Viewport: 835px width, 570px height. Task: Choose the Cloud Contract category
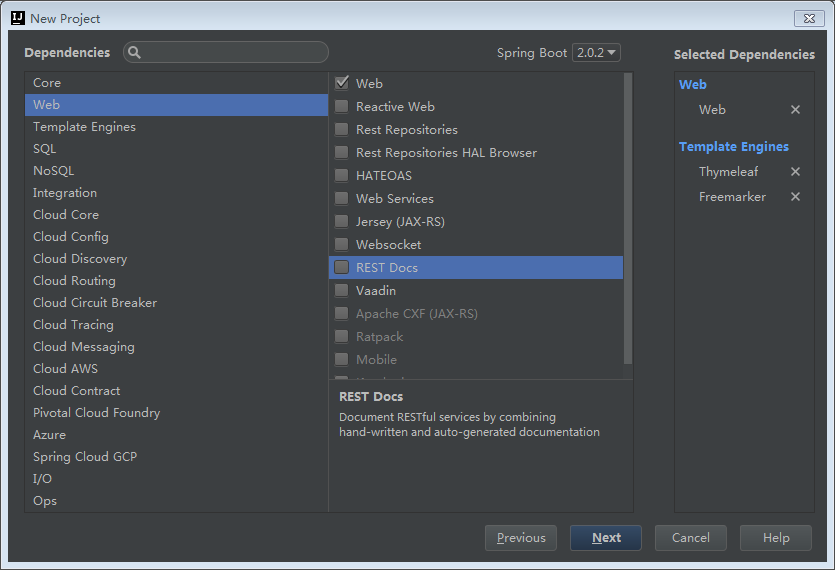click(x=176, y=390)
